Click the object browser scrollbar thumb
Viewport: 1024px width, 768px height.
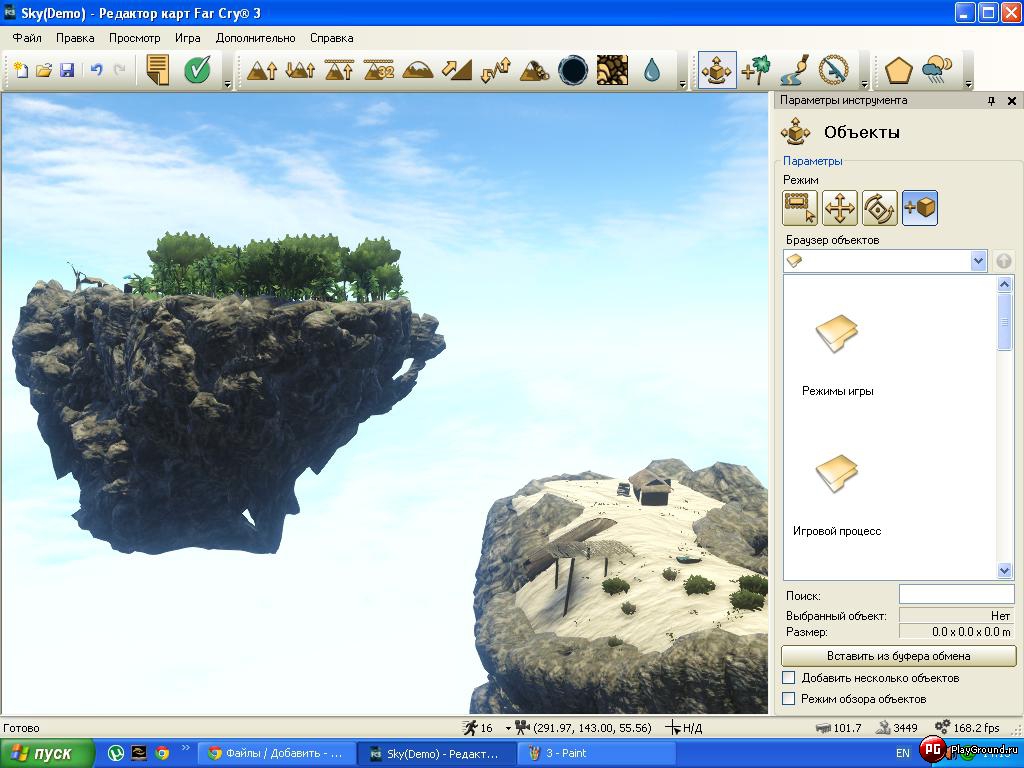tap(1004, 321)
